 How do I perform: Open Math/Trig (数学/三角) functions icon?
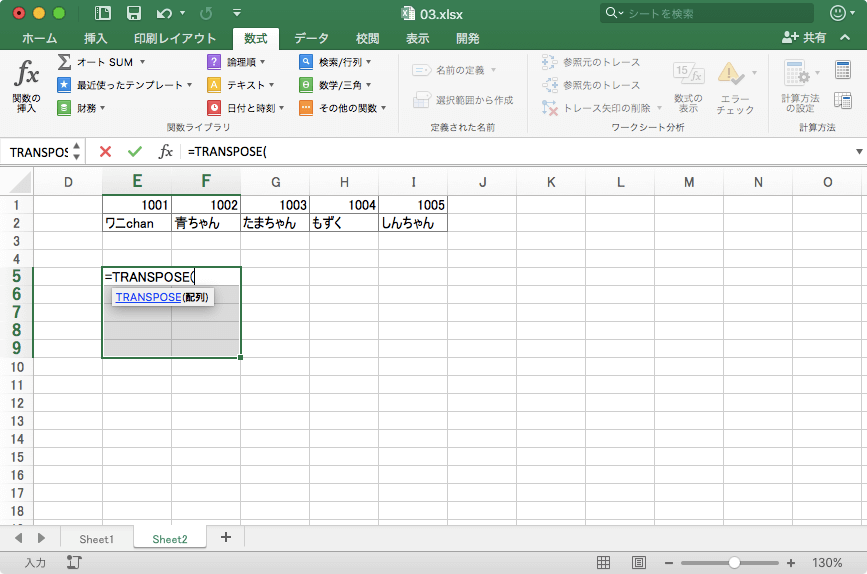(306, 85)
